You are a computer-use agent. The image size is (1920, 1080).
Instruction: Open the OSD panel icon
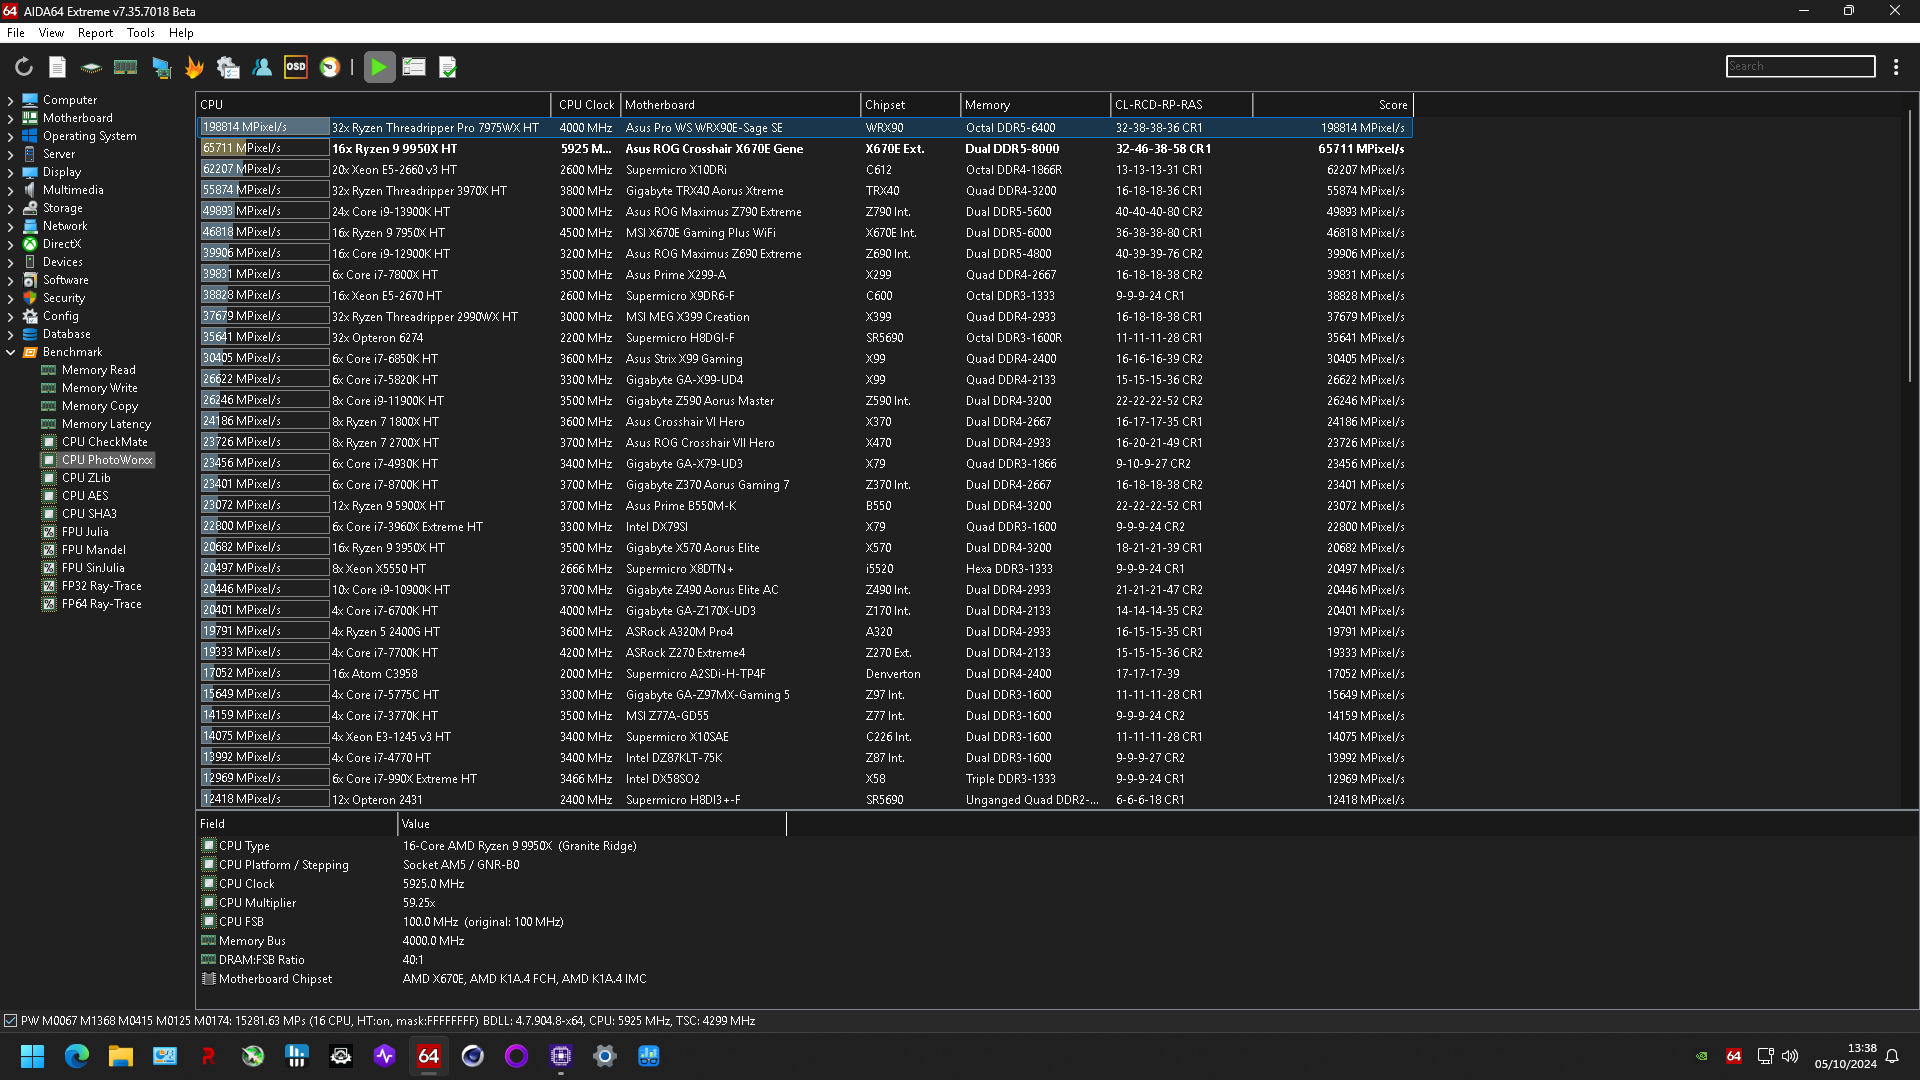(x=296, y=67)
